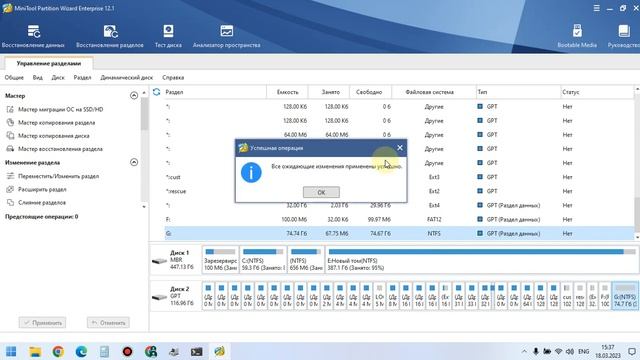Show hidden system tray icons
This screenshot has width=640, height=360.
524,351
